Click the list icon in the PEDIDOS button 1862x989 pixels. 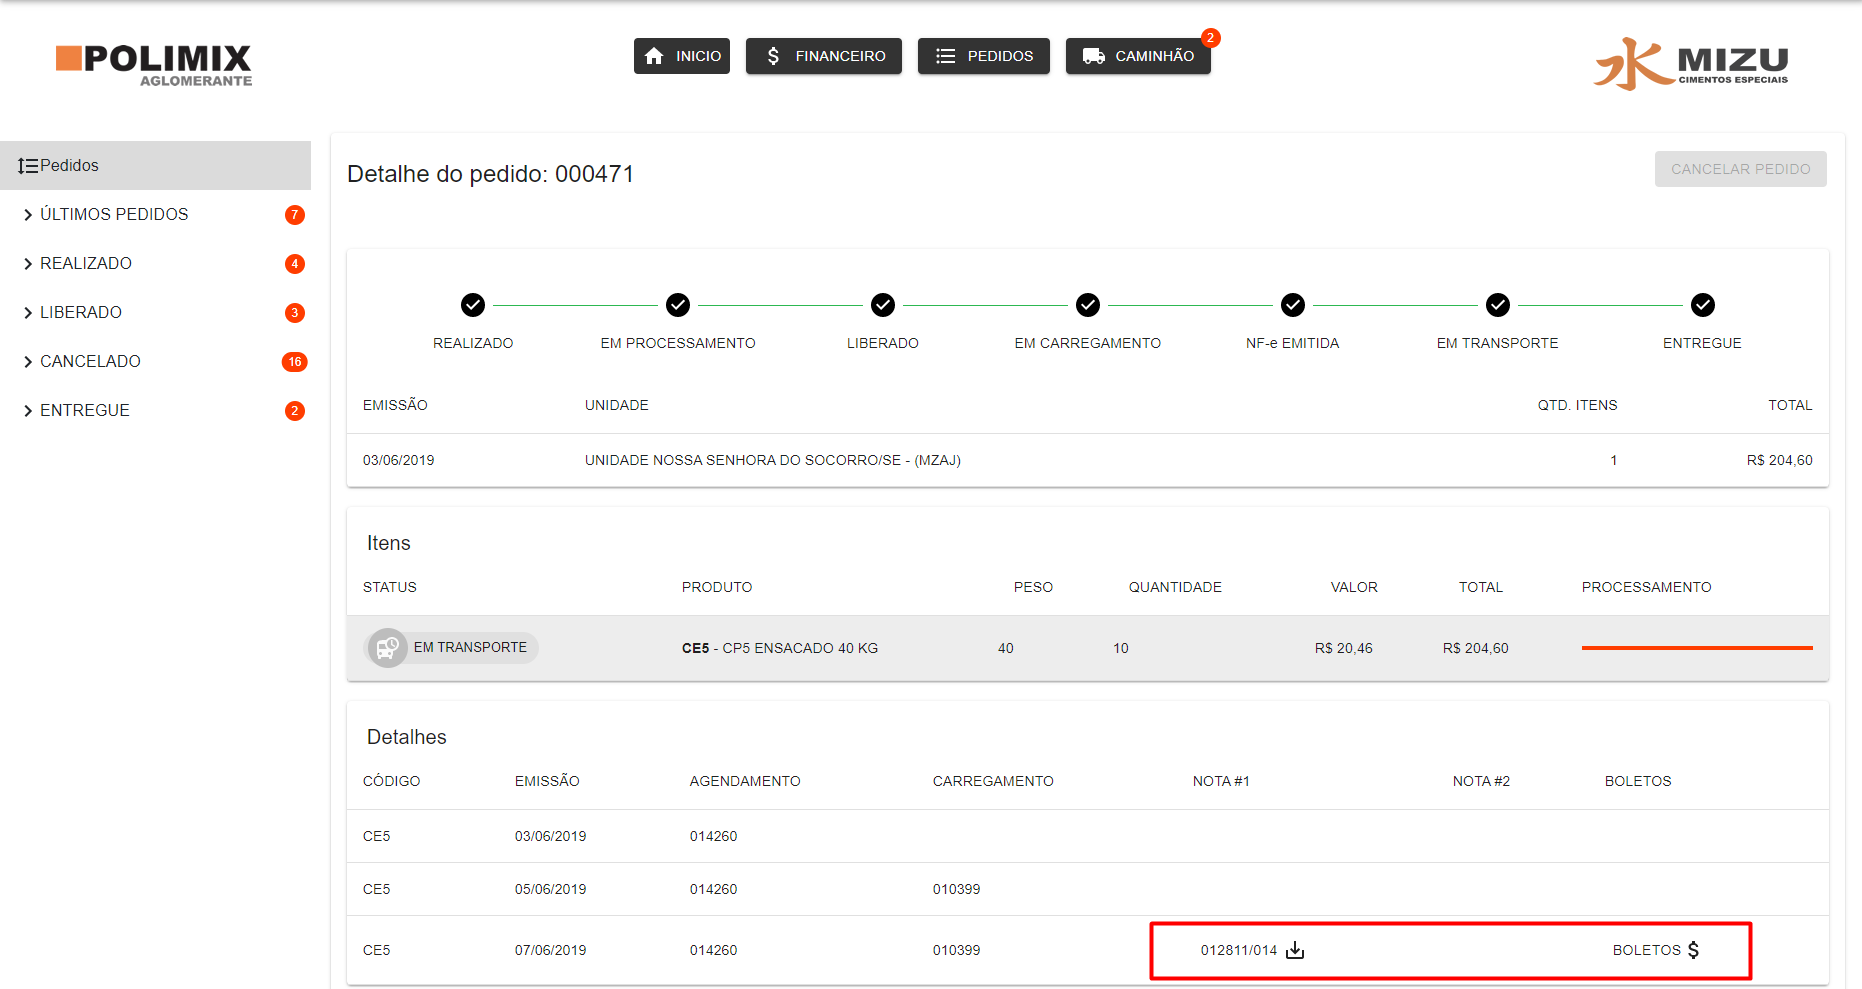coord(945,56)
